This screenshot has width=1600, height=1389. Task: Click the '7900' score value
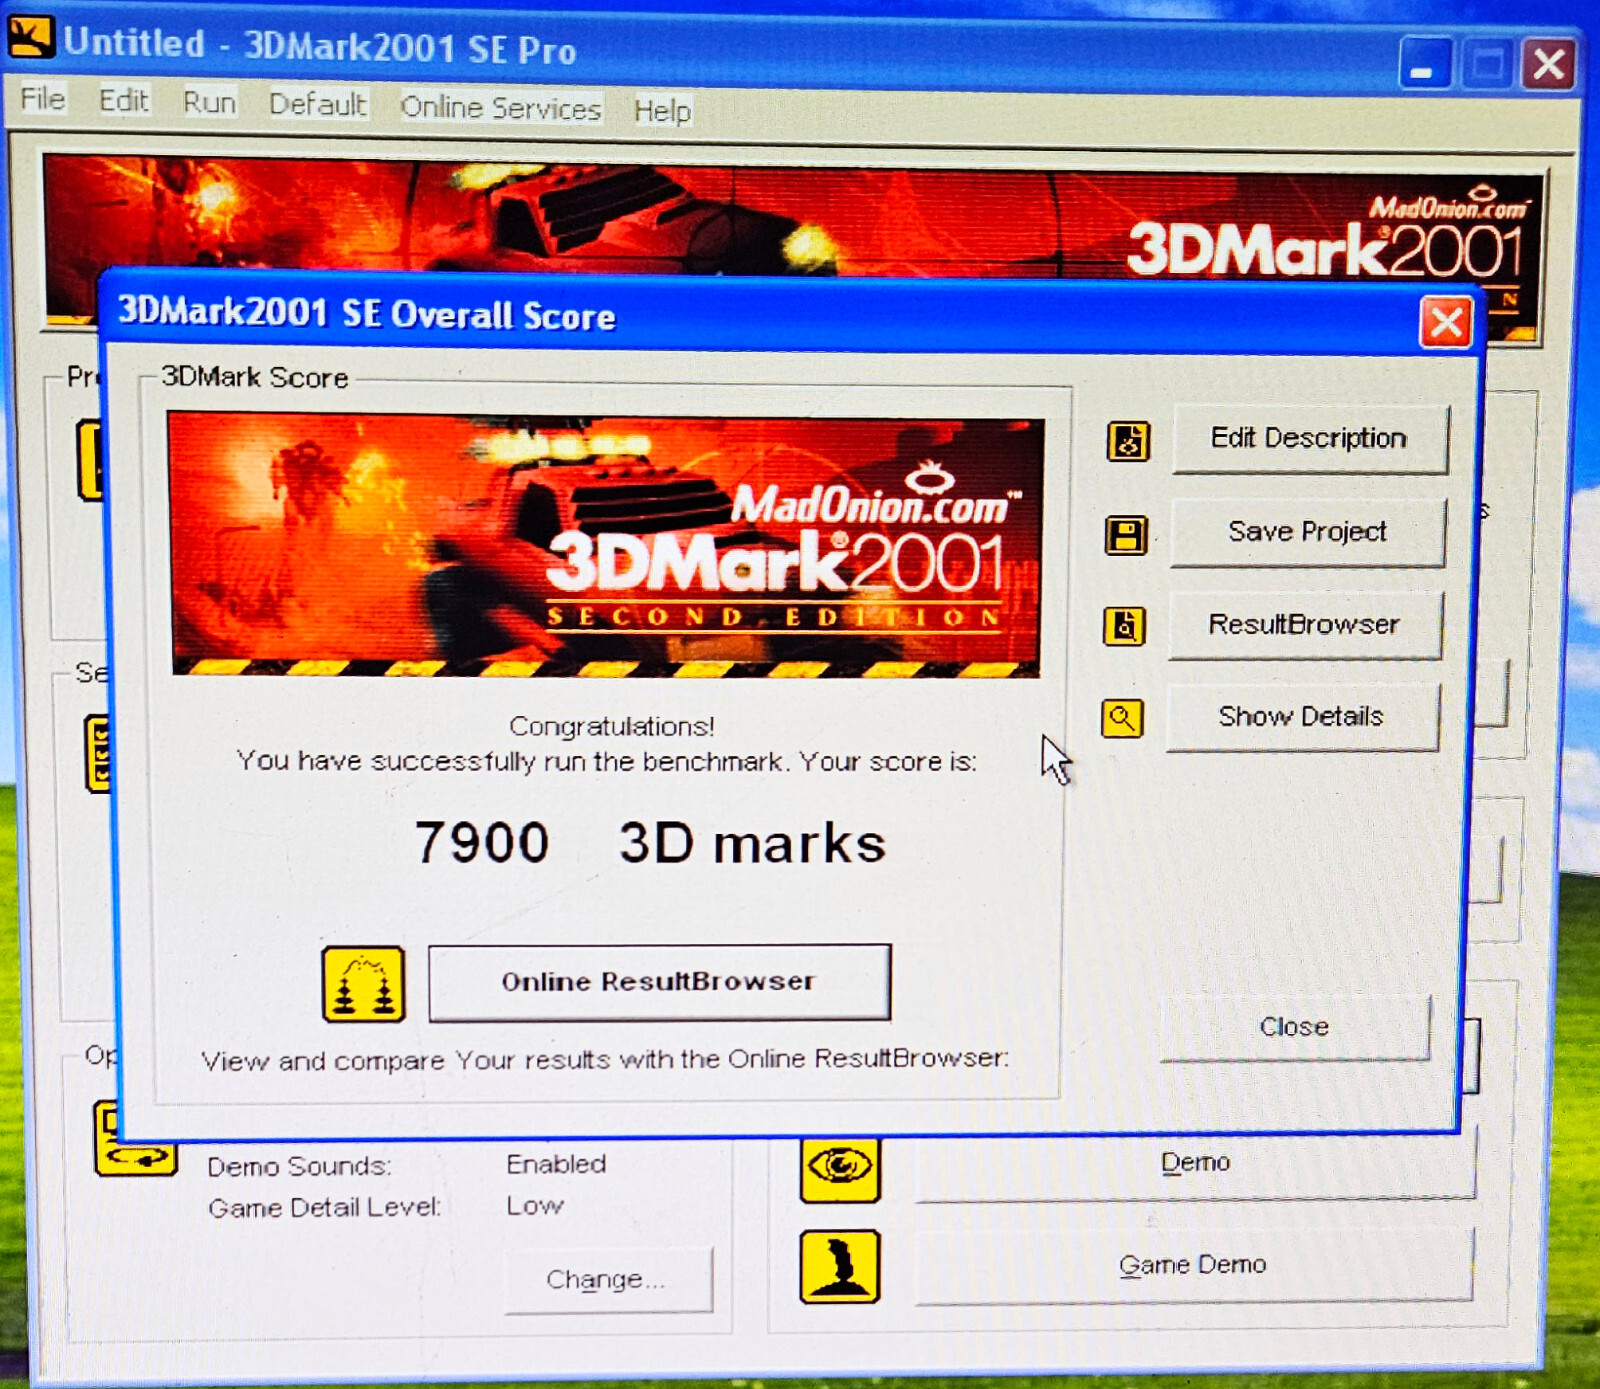[x=482, y=842]
